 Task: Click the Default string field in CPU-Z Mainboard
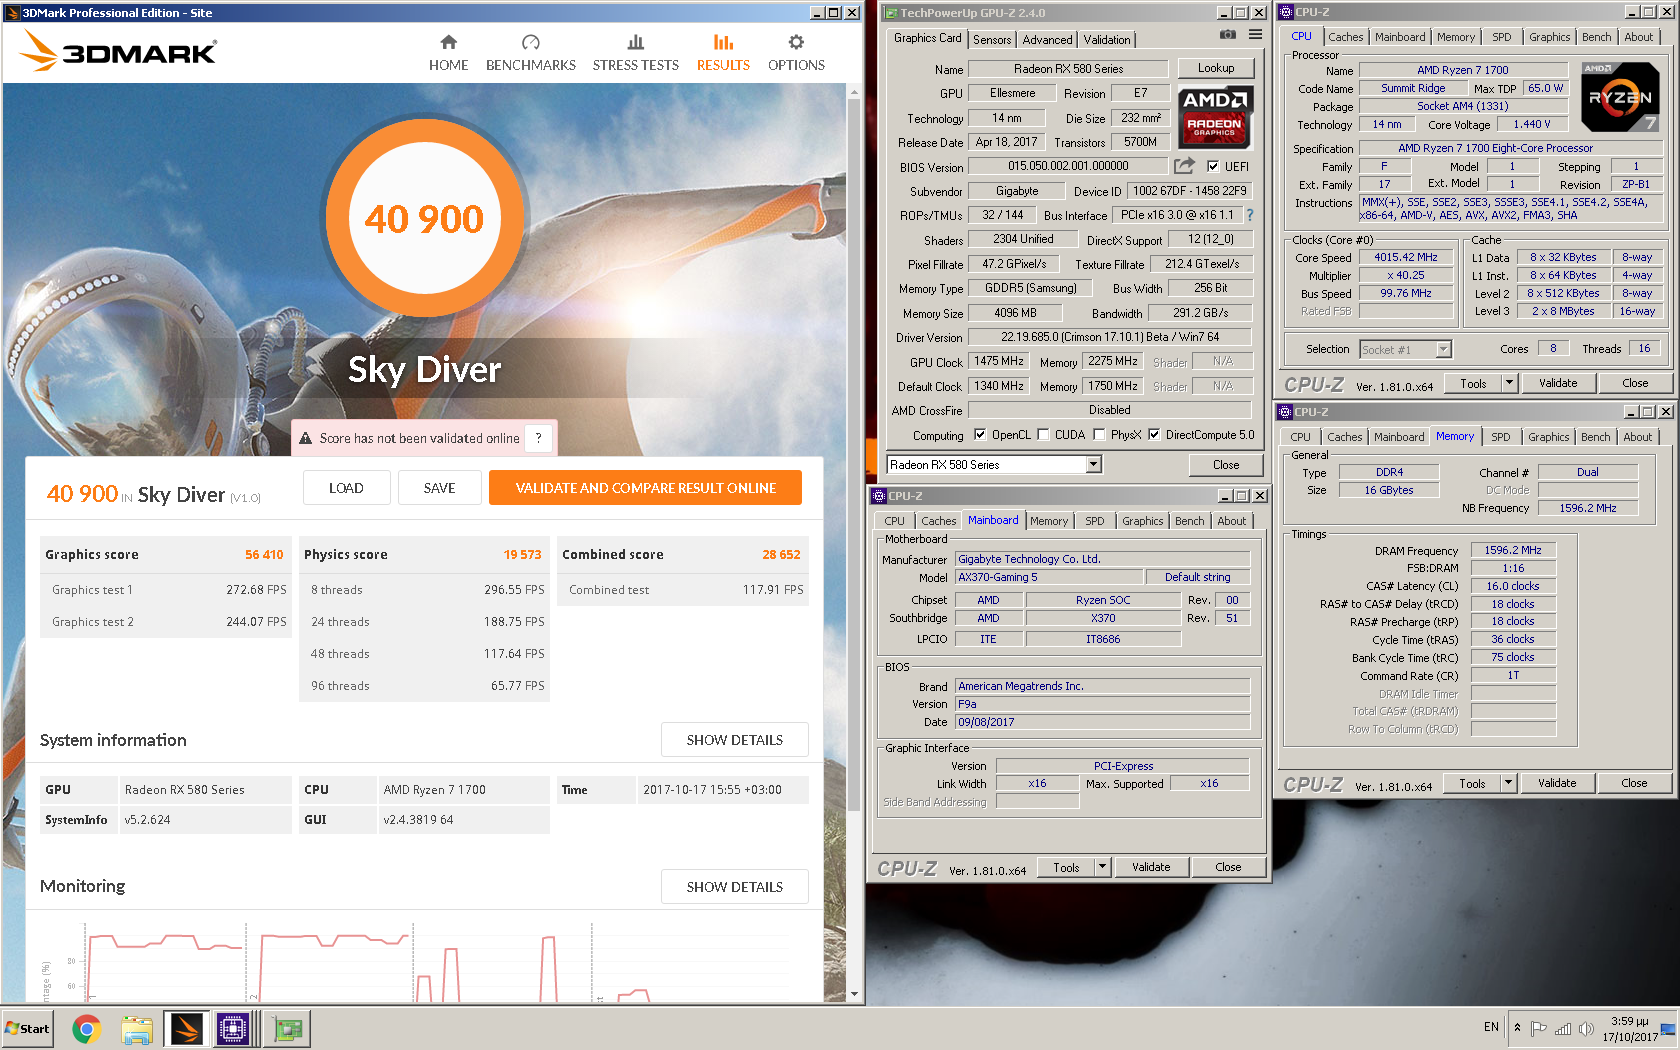click(1197, 577)
